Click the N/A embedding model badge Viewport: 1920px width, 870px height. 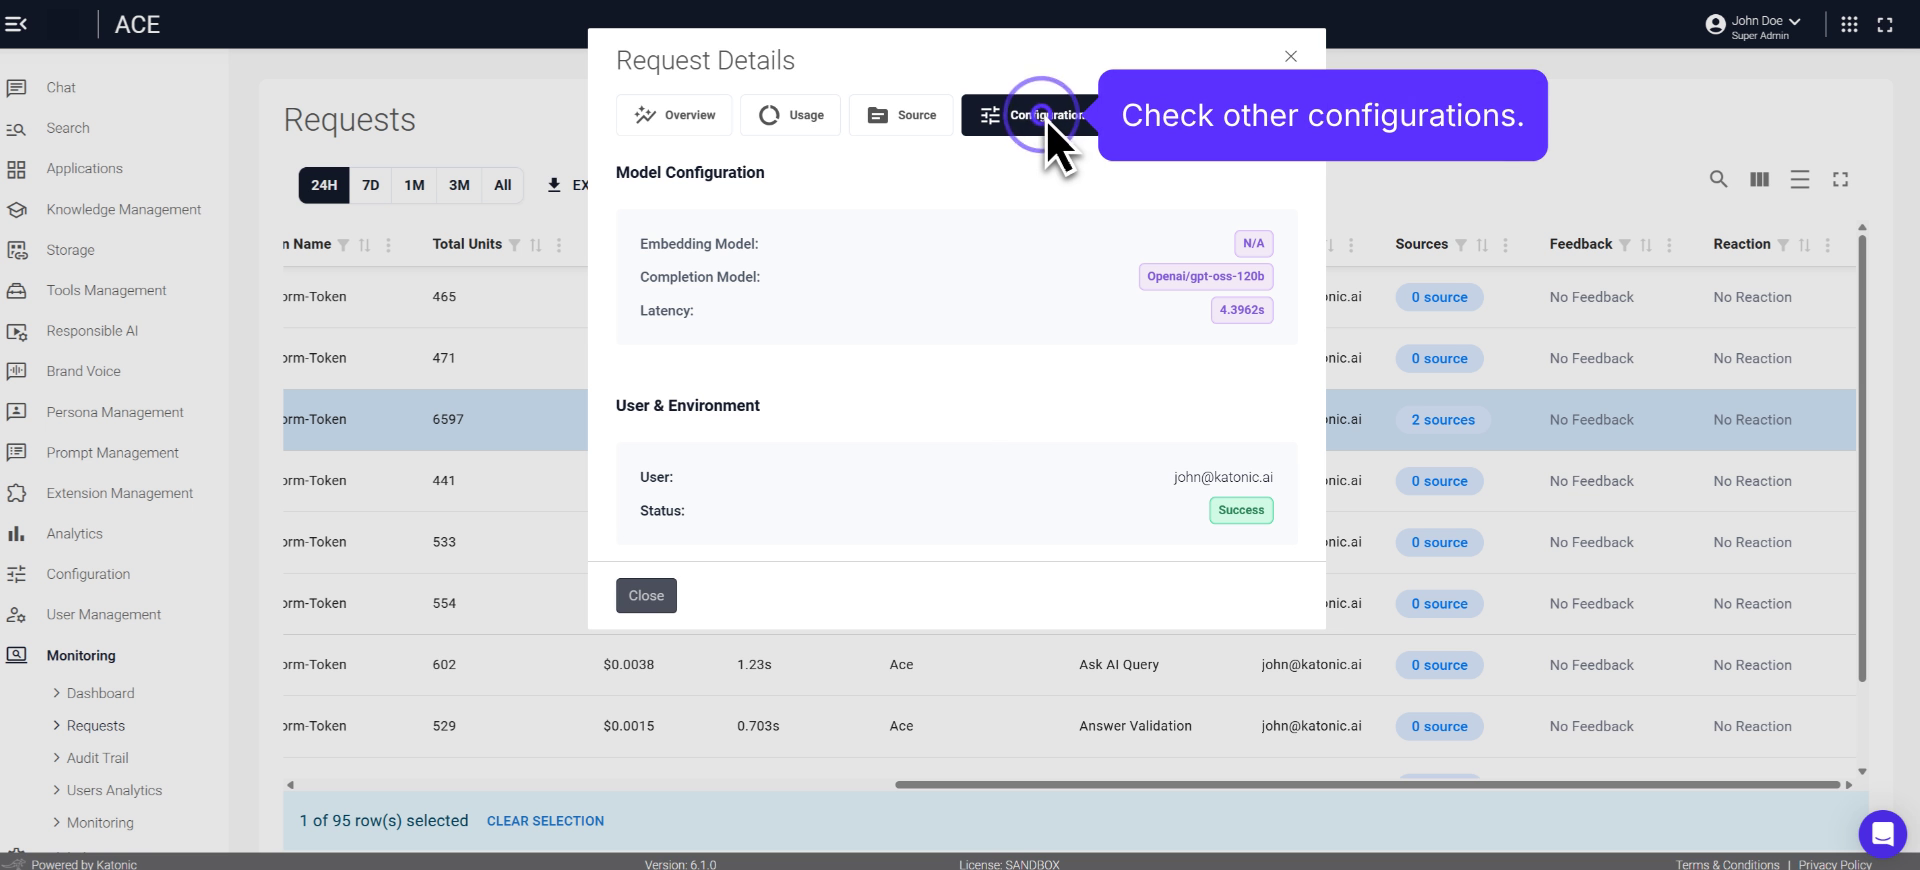tap(1253, 244)
